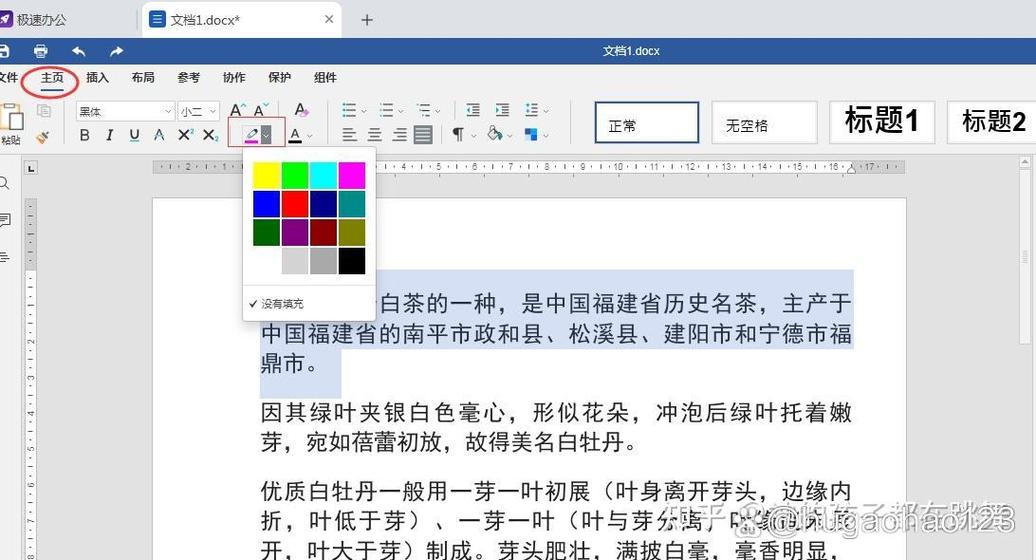This screenshot has width=1036, height=560.
Task: Close the 文档1.docx tab
Action: pyautogui.click(x=328, y=20)
